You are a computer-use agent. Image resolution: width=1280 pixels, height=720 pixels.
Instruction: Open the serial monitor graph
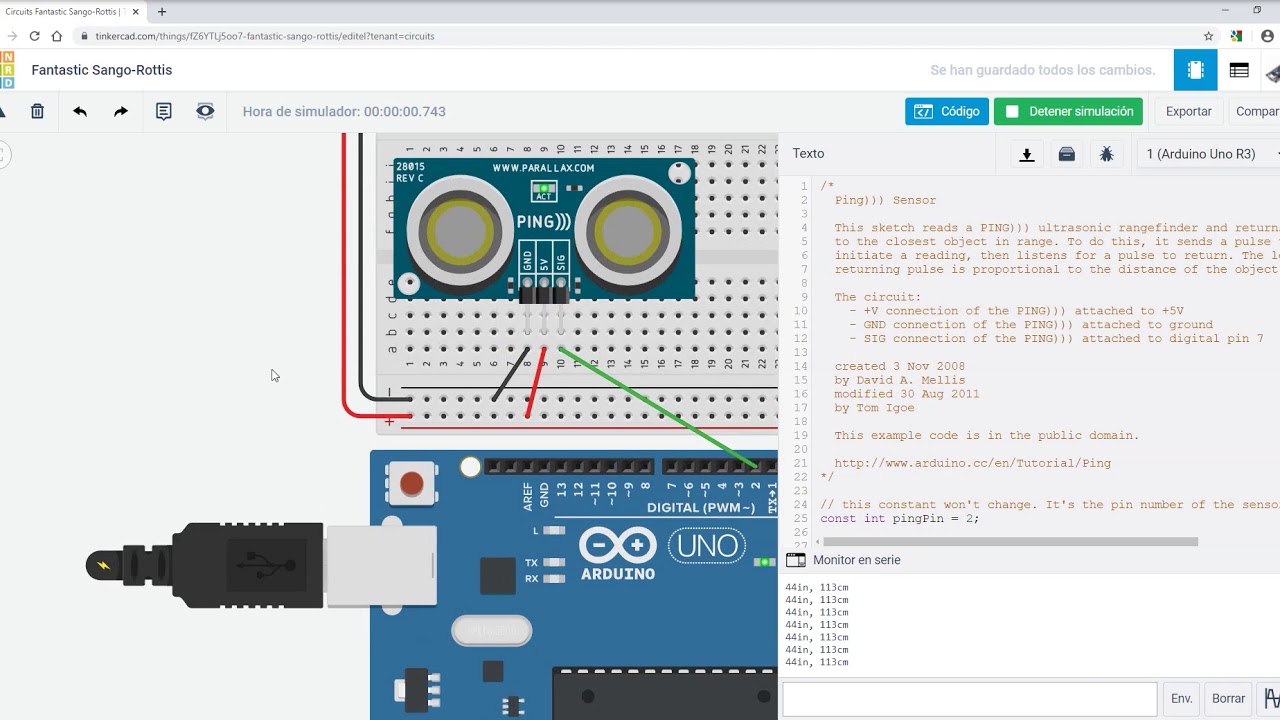(x=1270, y=699)
